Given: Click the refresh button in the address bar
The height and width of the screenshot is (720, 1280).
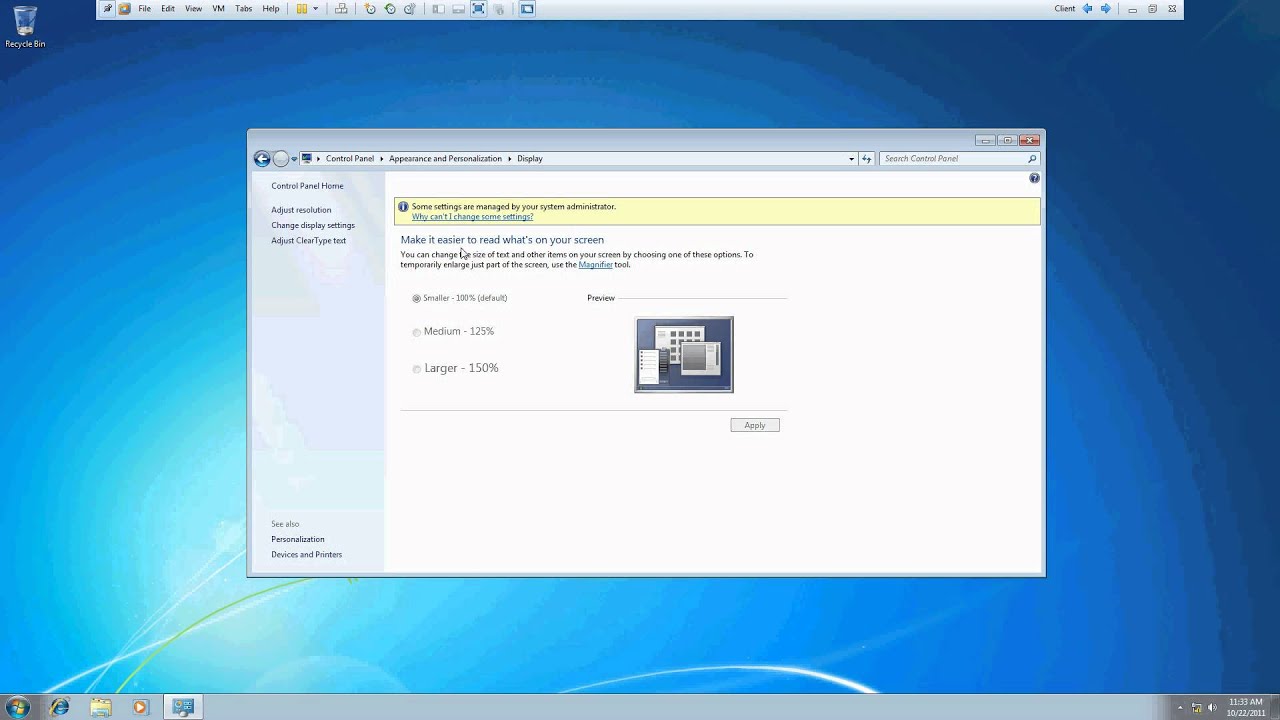Looking at the screenshot, I should [x=867, y=158].
